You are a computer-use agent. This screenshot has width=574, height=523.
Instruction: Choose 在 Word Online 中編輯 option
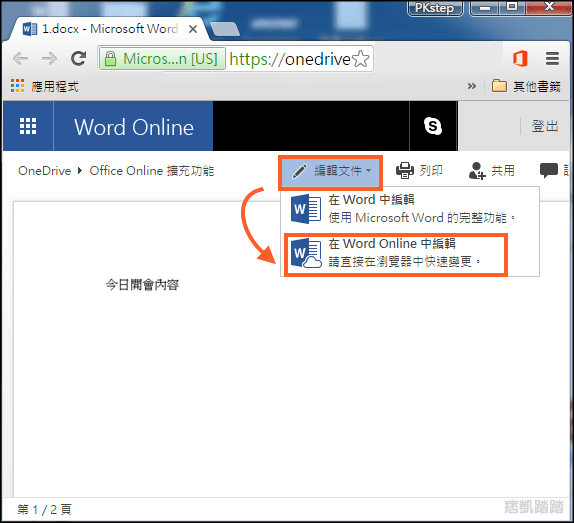coord(396,254)
